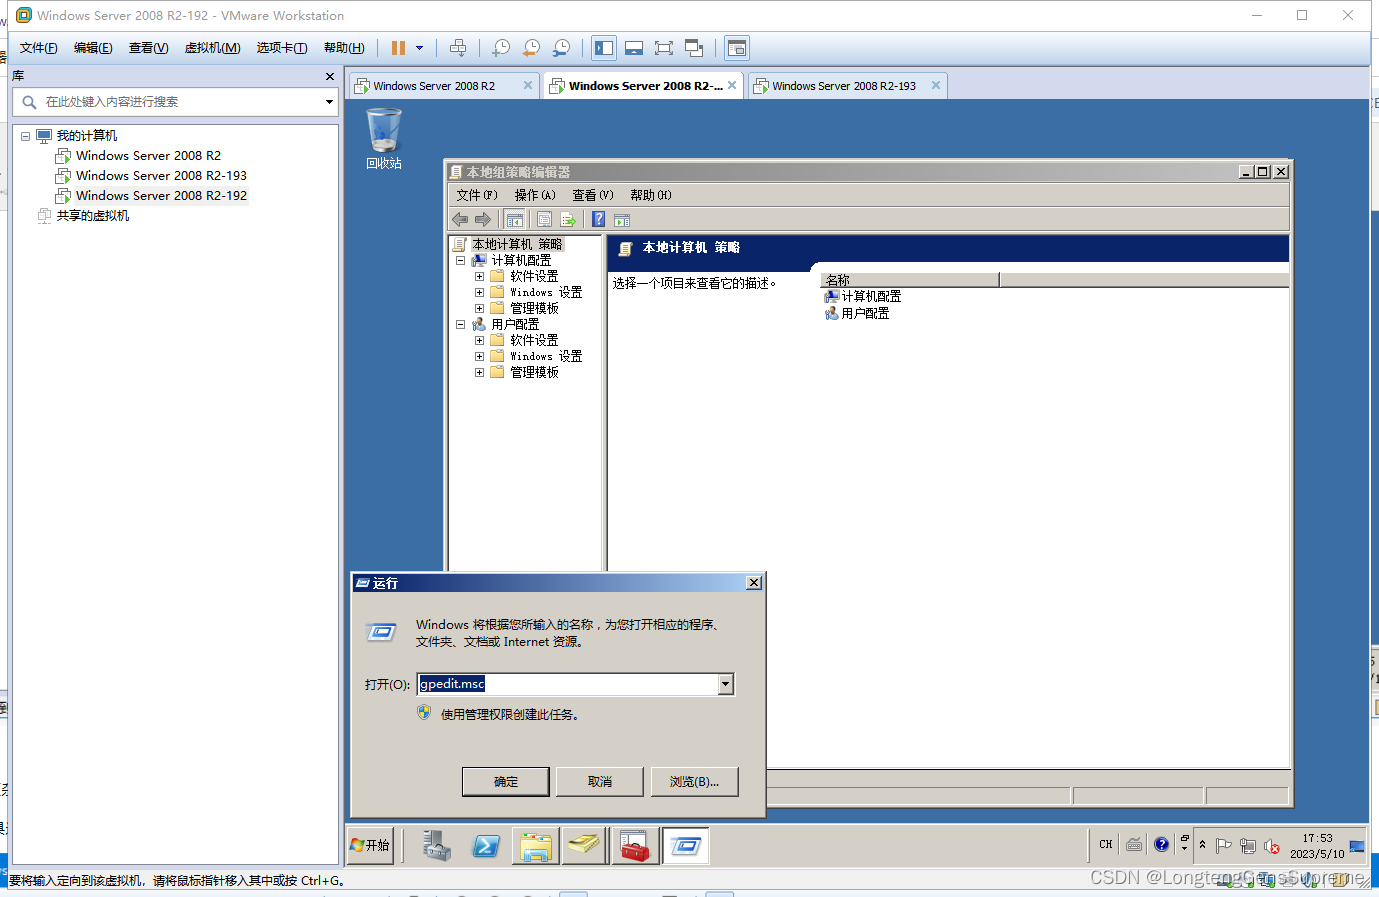Select 用户配置 item in the right list pane

857,314
